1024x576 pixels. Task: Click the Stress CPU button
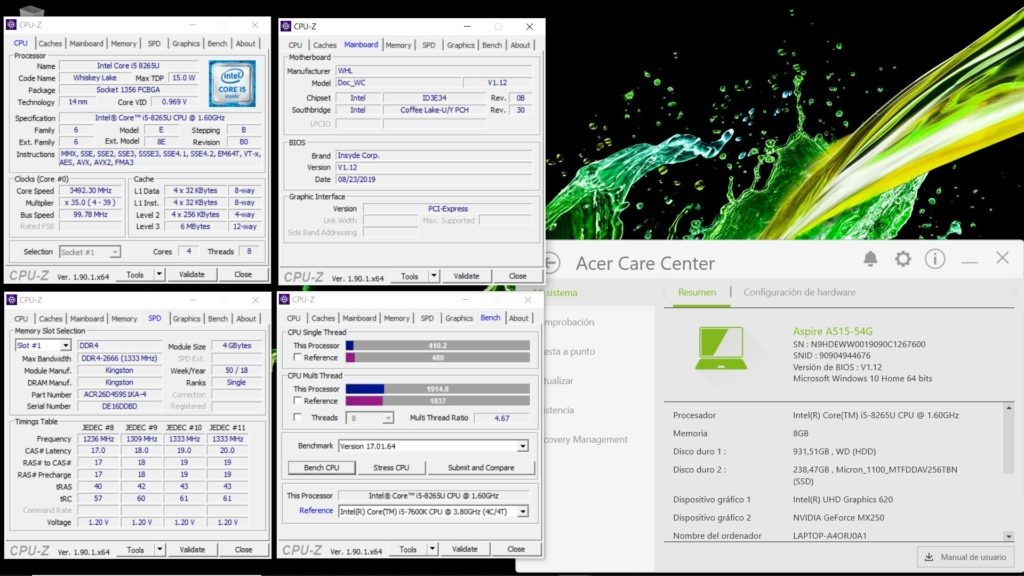(x=391, y=468)
